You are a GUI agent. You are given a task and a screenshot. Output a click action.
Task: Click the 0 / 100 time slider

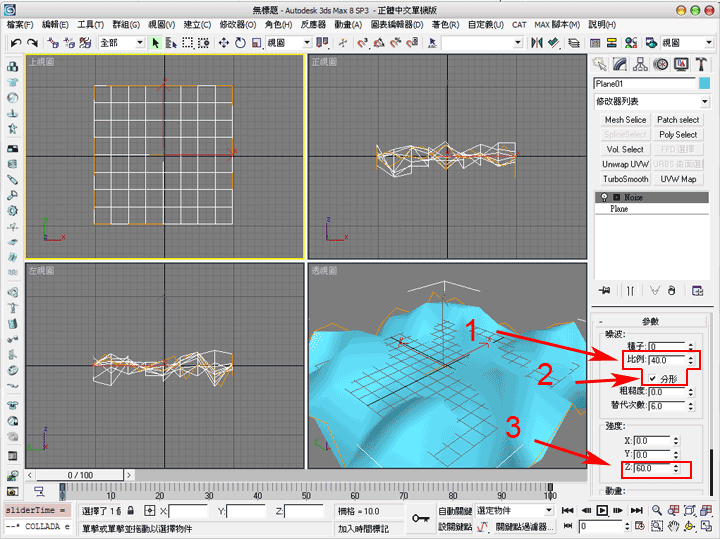(80, 475)
